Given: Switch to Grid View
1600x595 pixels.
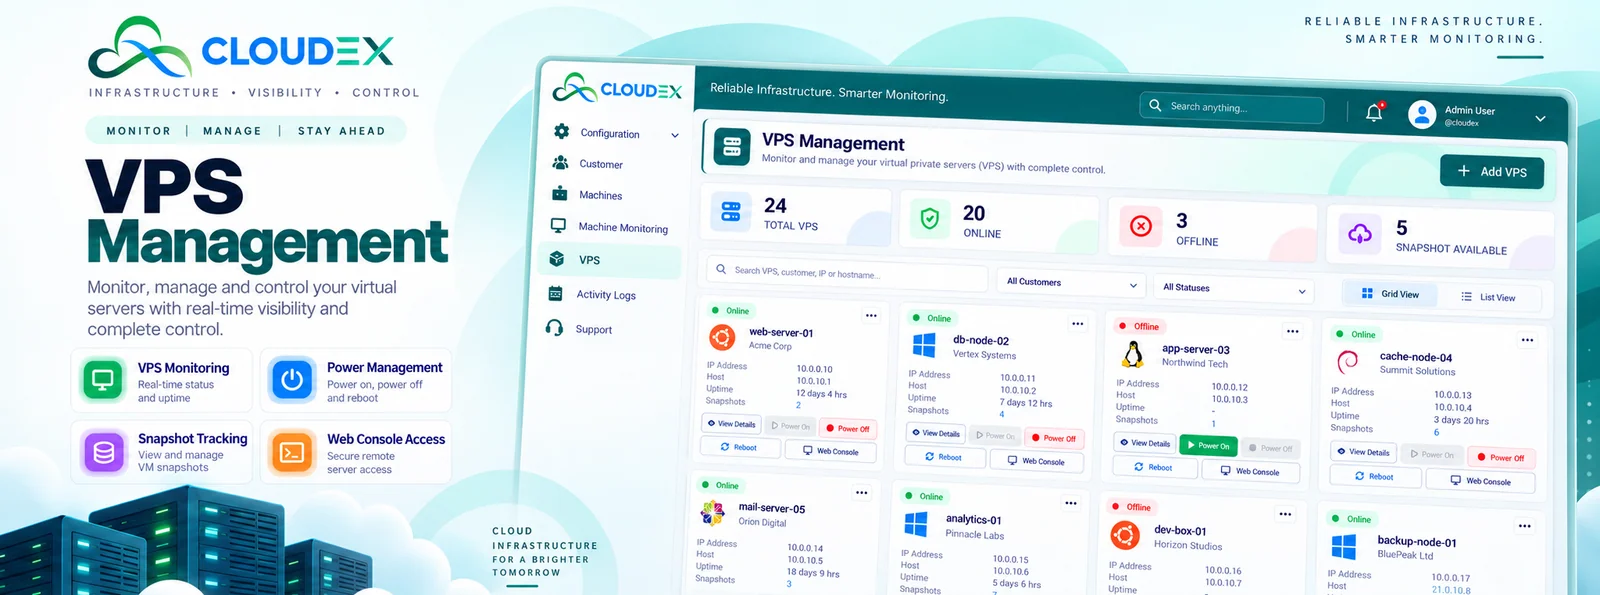Looking at the screenshot, I should point(1390,294).
